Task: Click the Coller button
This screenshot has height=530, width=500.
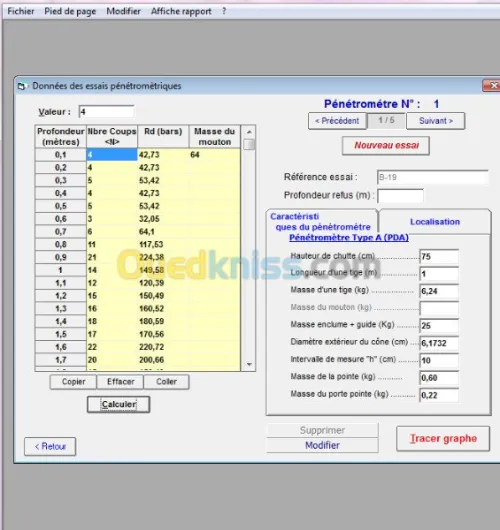Action: 166,382
